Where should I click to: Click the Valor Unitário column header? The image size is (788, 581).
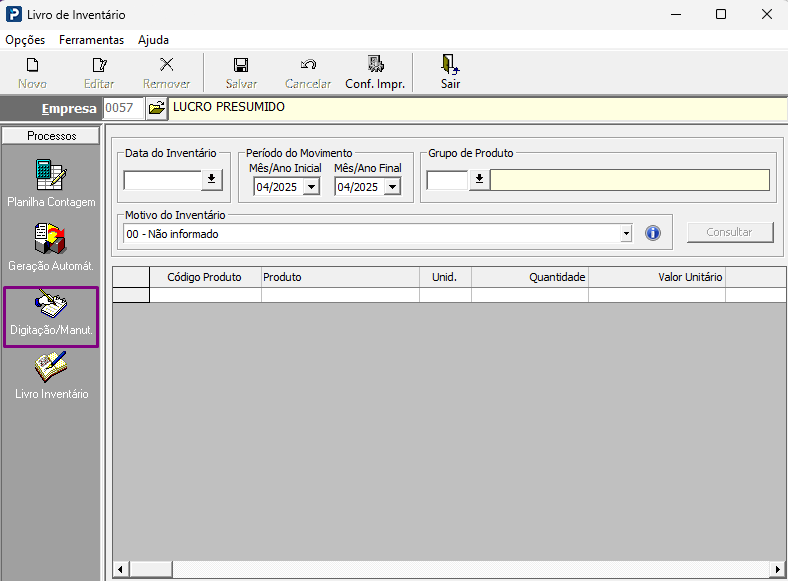tap(657, 277)
